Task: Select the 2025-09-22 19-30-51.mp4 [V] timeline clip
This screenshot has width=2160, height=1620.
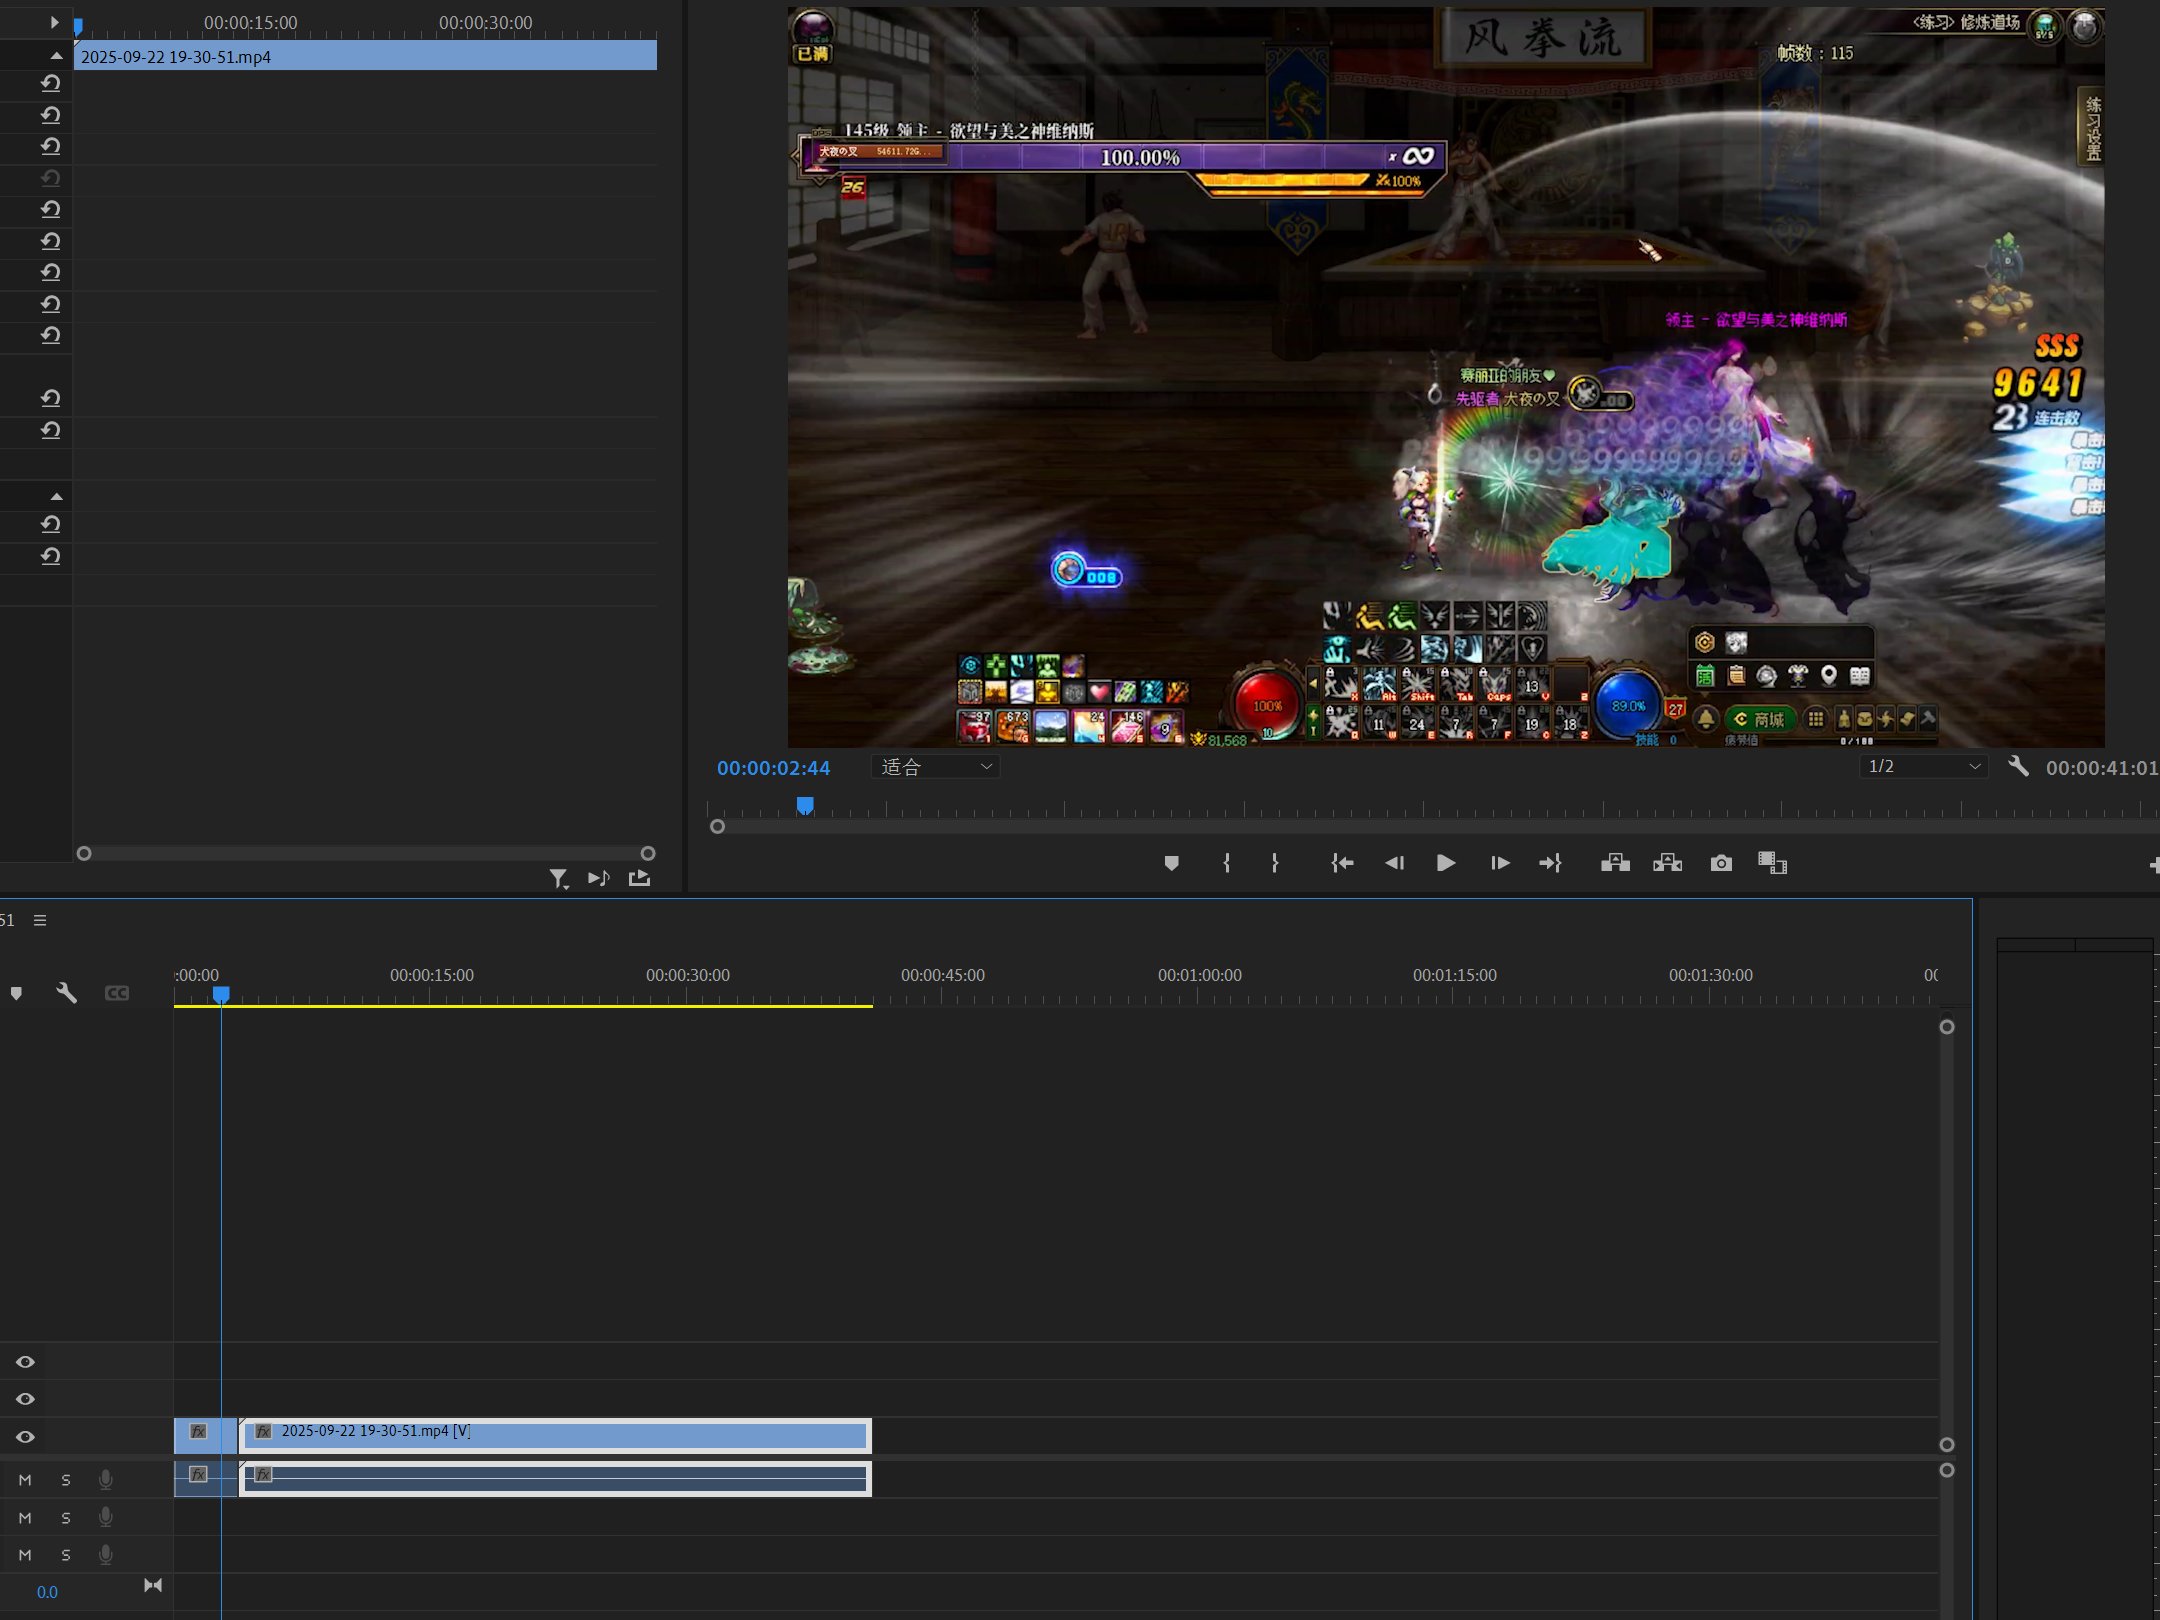Action: tap(555, 1435)
